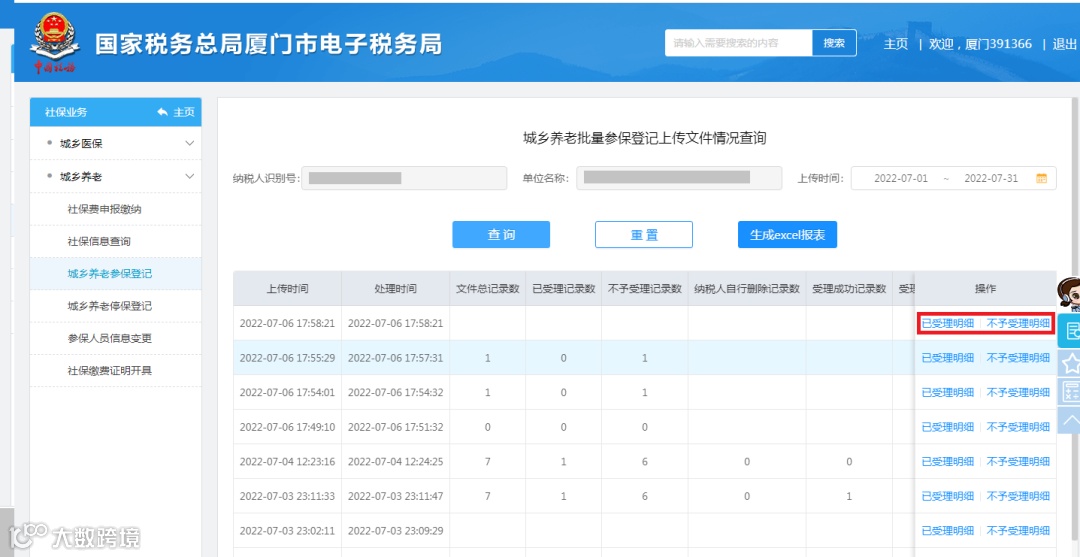Image resolution: width=1080 pixels, height=557 pixels.
Task: Click the 受理成功记录数 column header
Action: (x=849, y=288)
